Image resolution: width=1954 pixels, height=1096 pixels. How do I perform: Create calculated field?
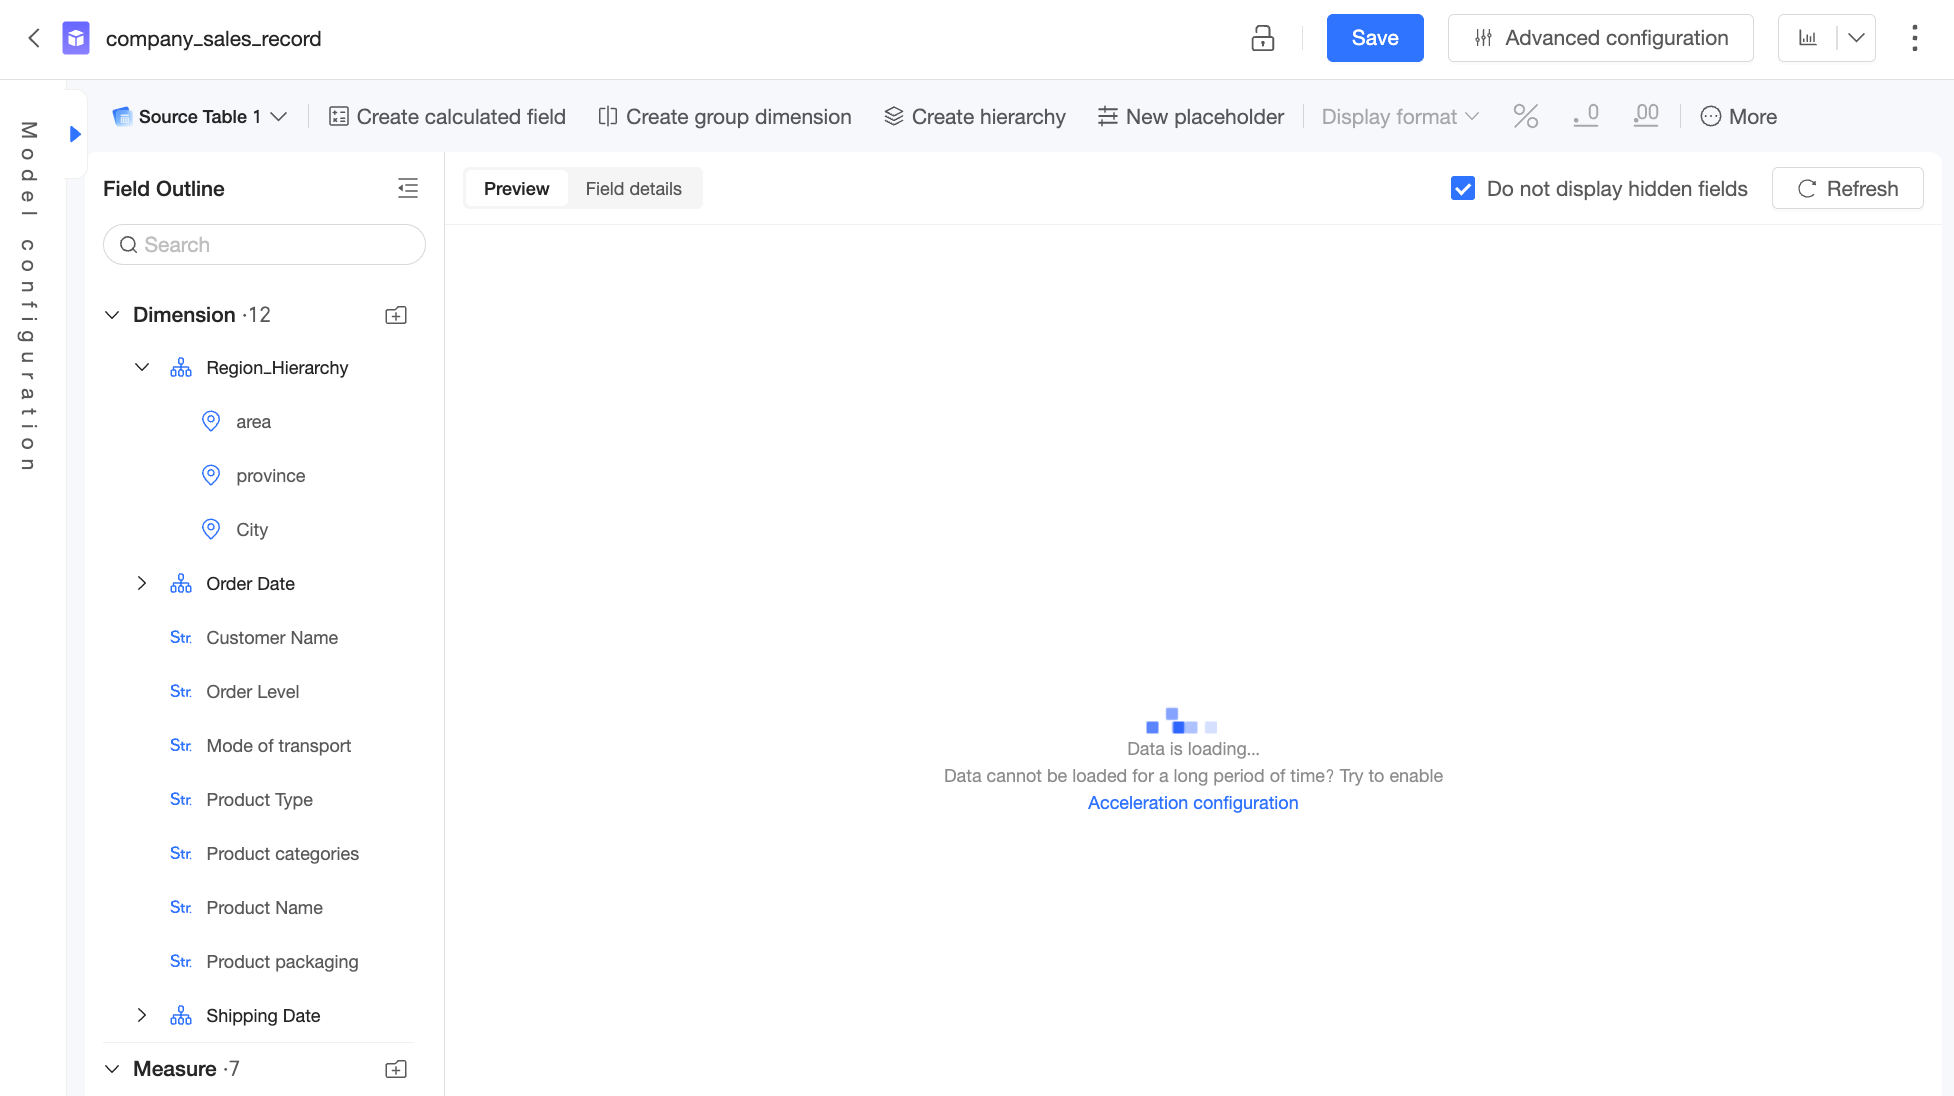[447, 117]
